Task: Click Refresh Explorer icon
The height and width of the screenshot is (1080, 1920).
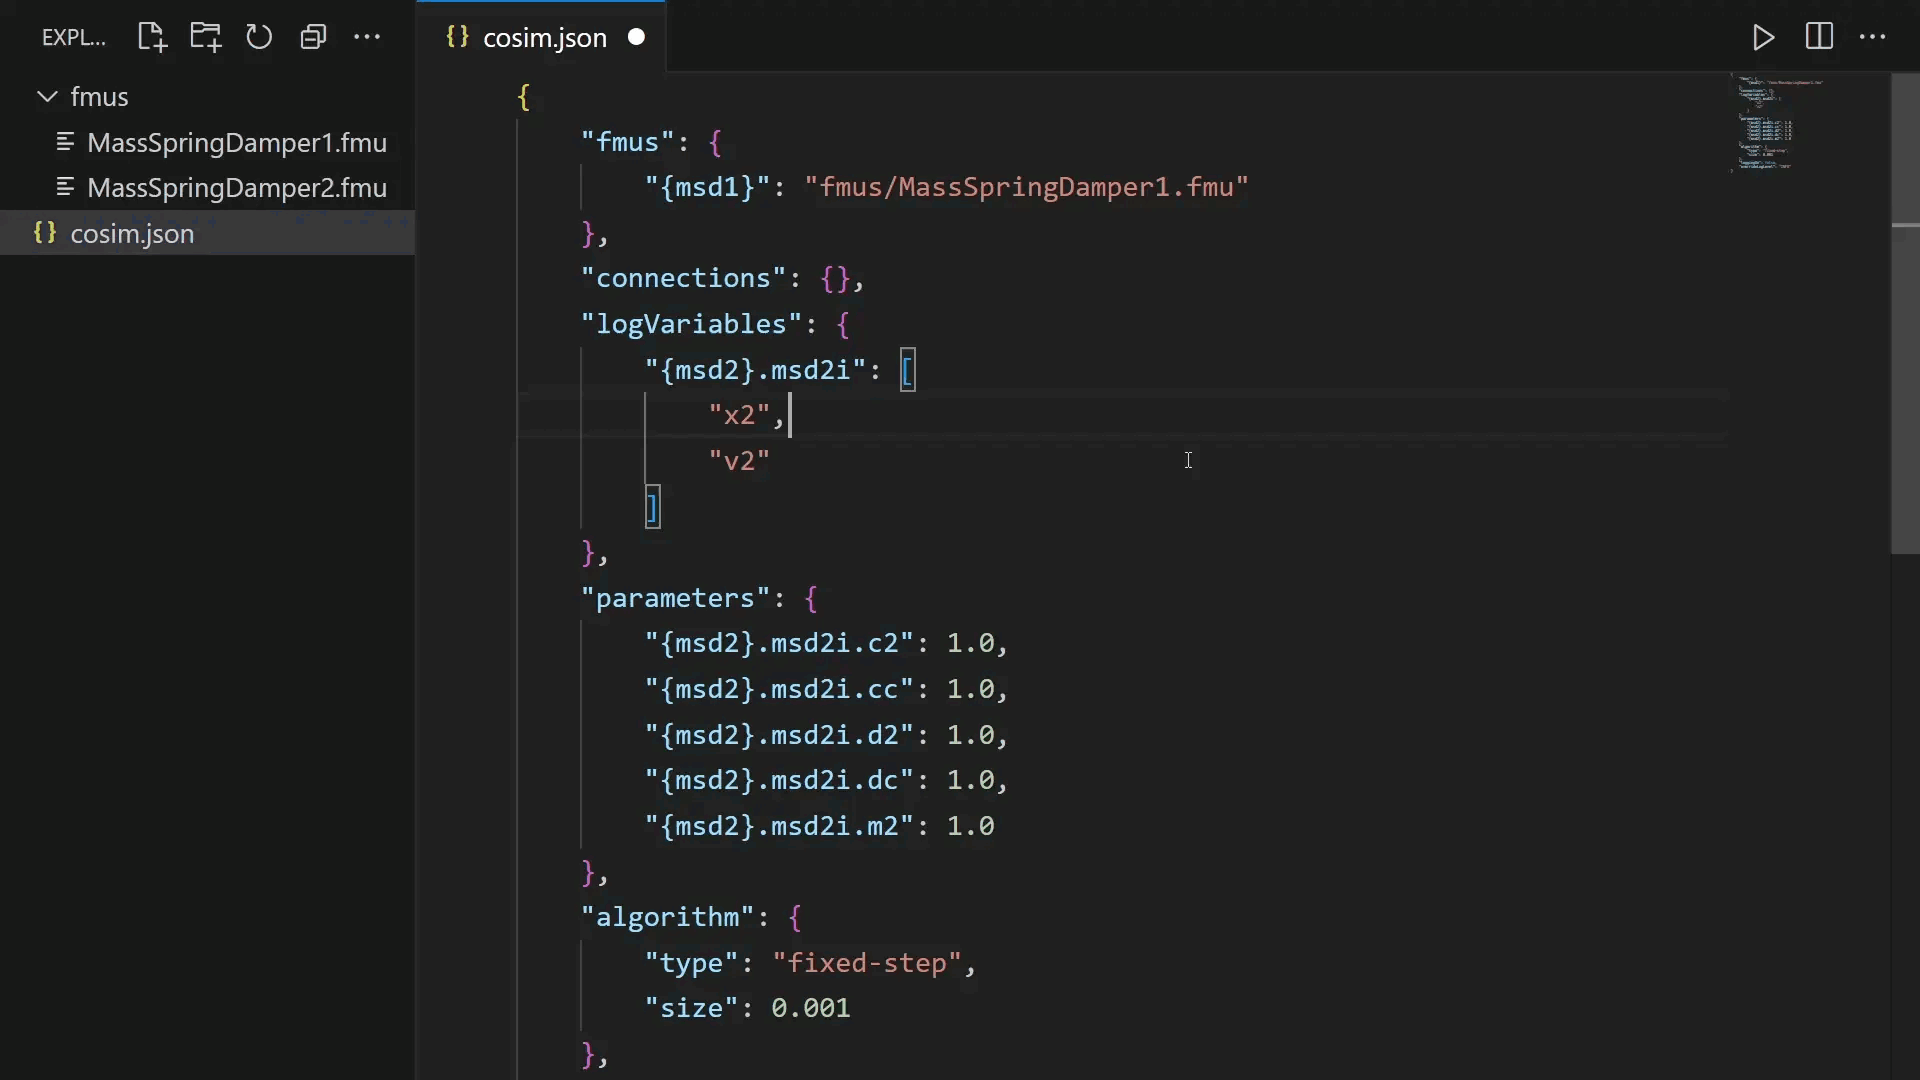Action: pyautogui.click(x=260, y=37)
